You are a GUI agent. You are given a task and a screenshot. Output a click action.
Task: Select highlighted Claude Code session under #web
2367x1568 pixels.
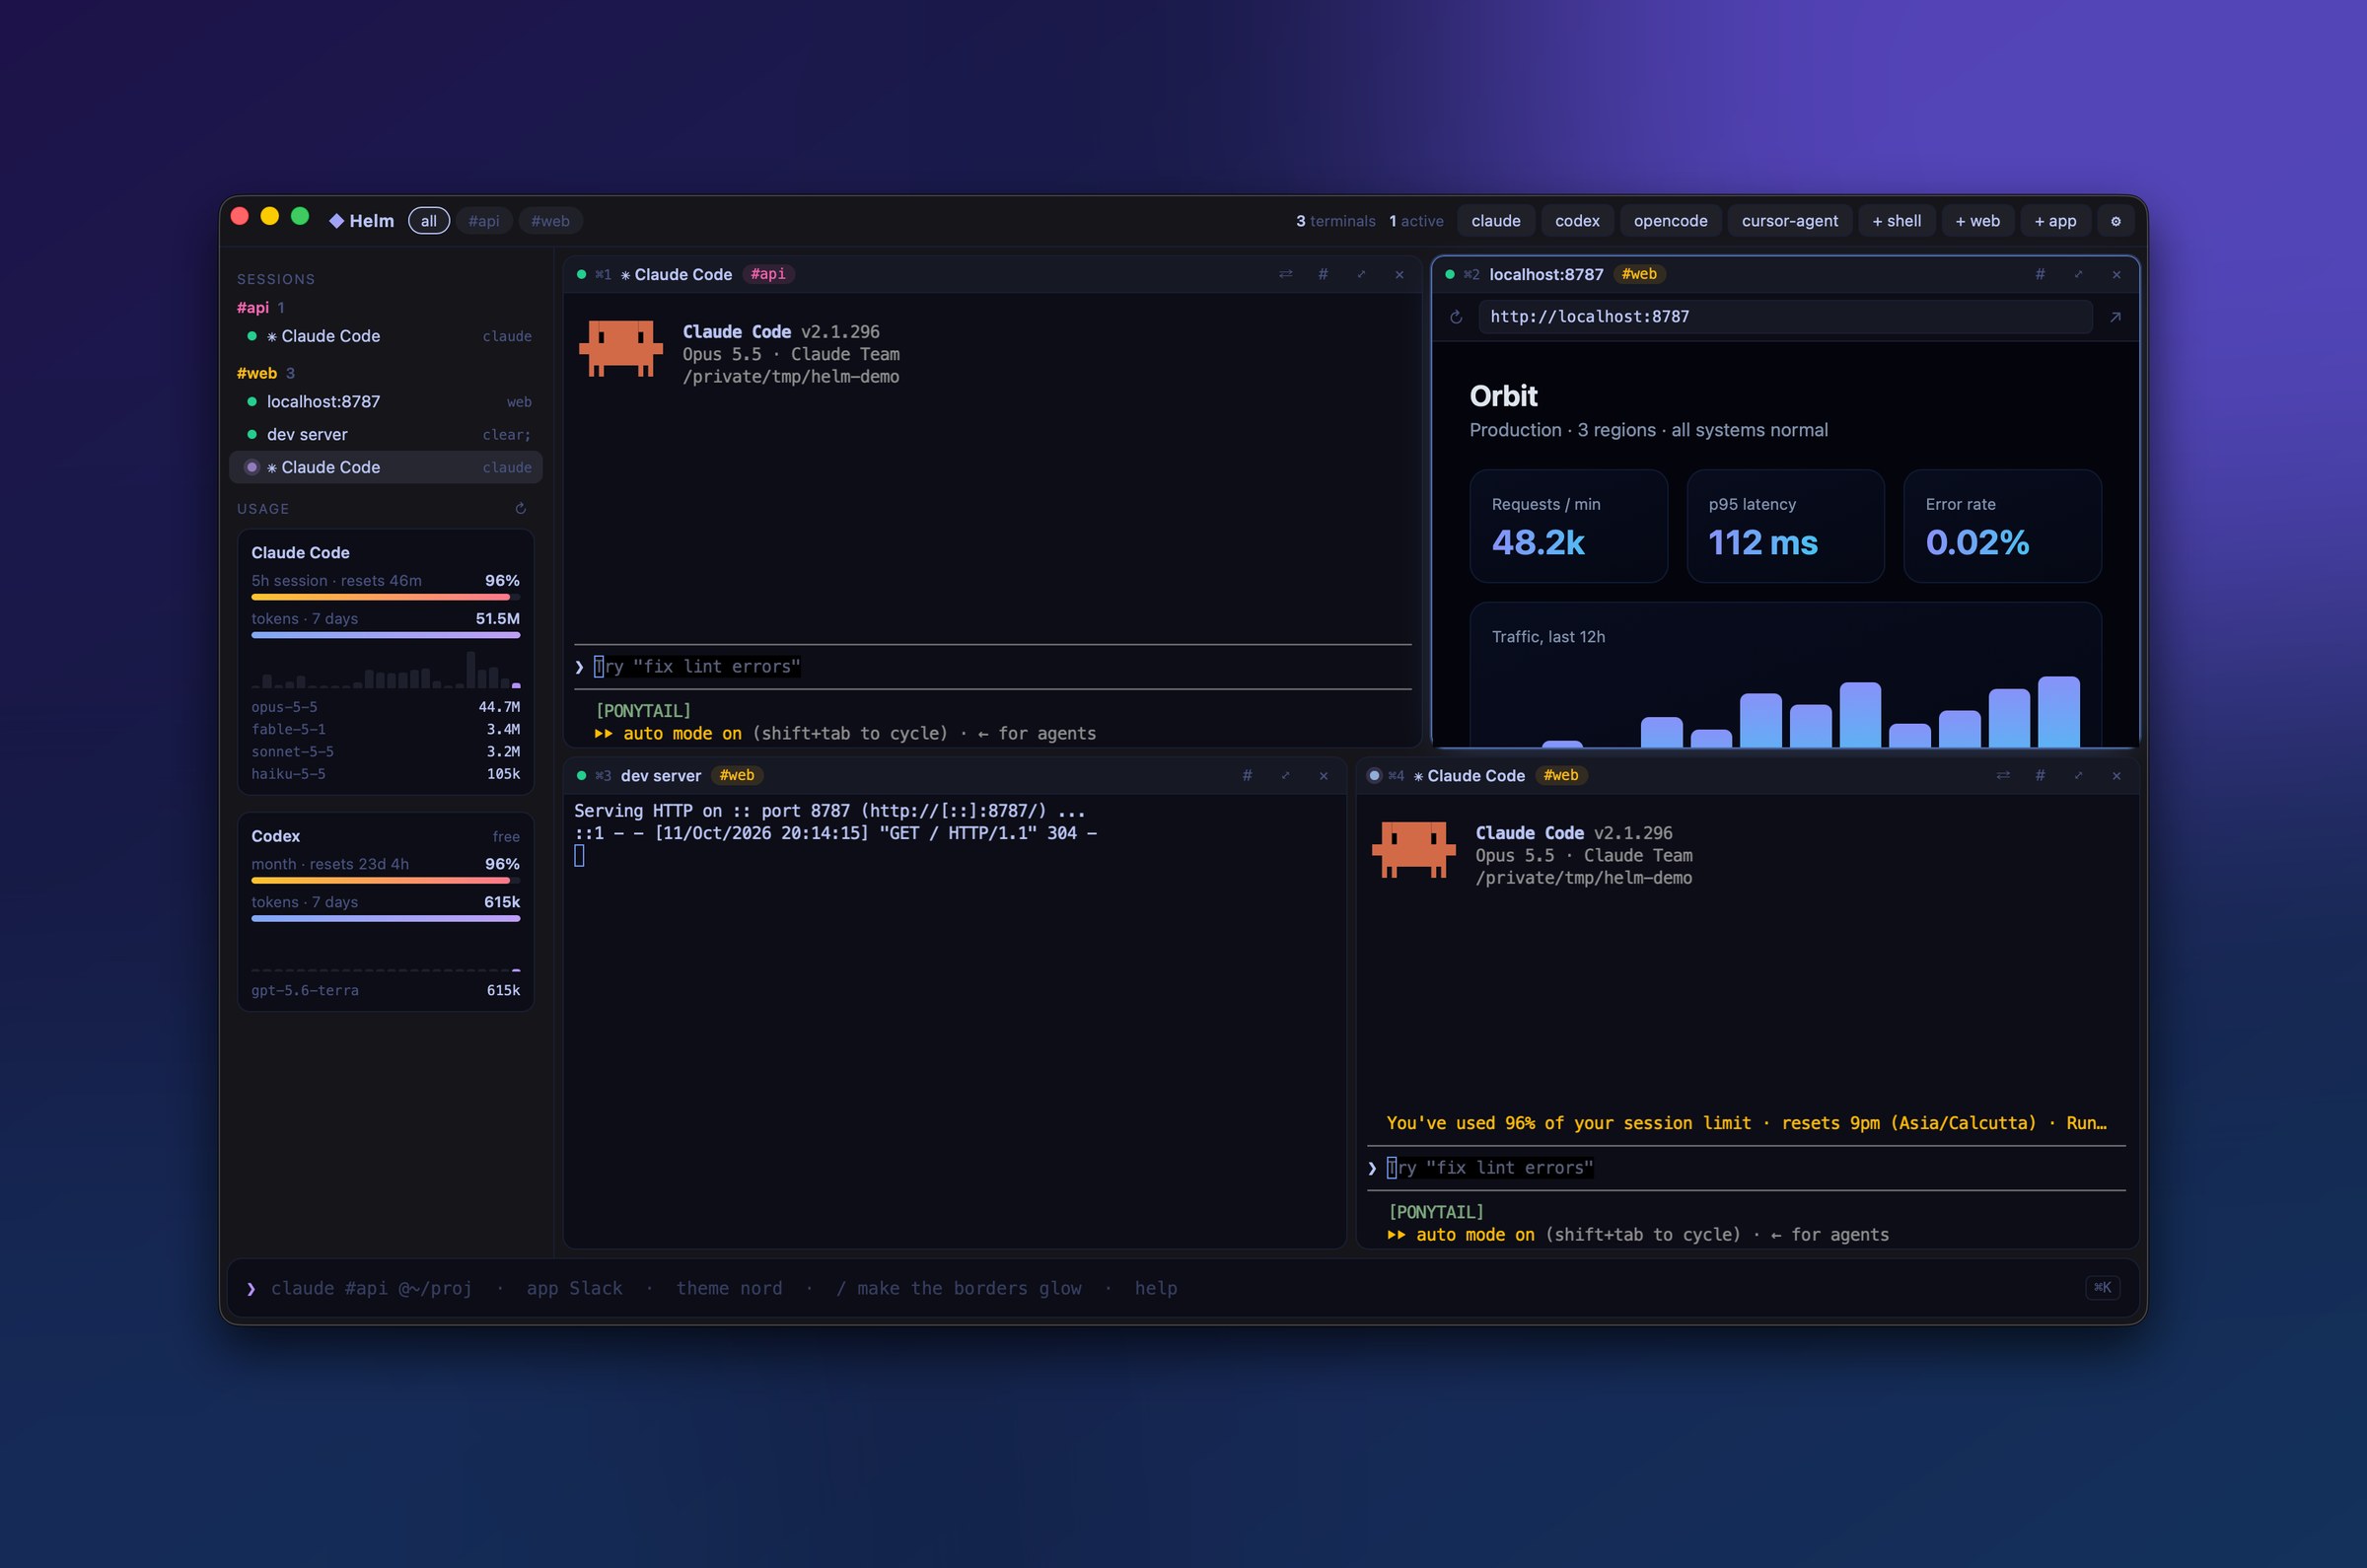pos(386,467)
